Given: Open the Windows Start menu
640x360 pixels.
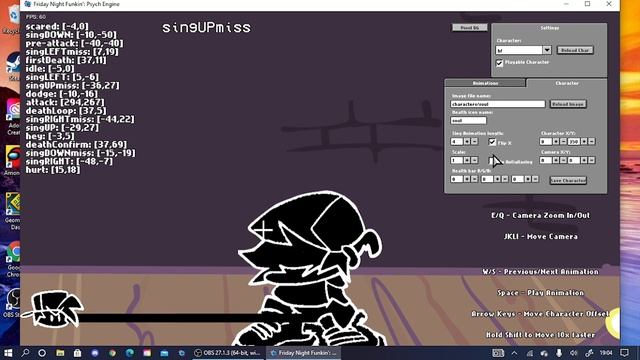Looking at the screenshot, I should 8,353.
